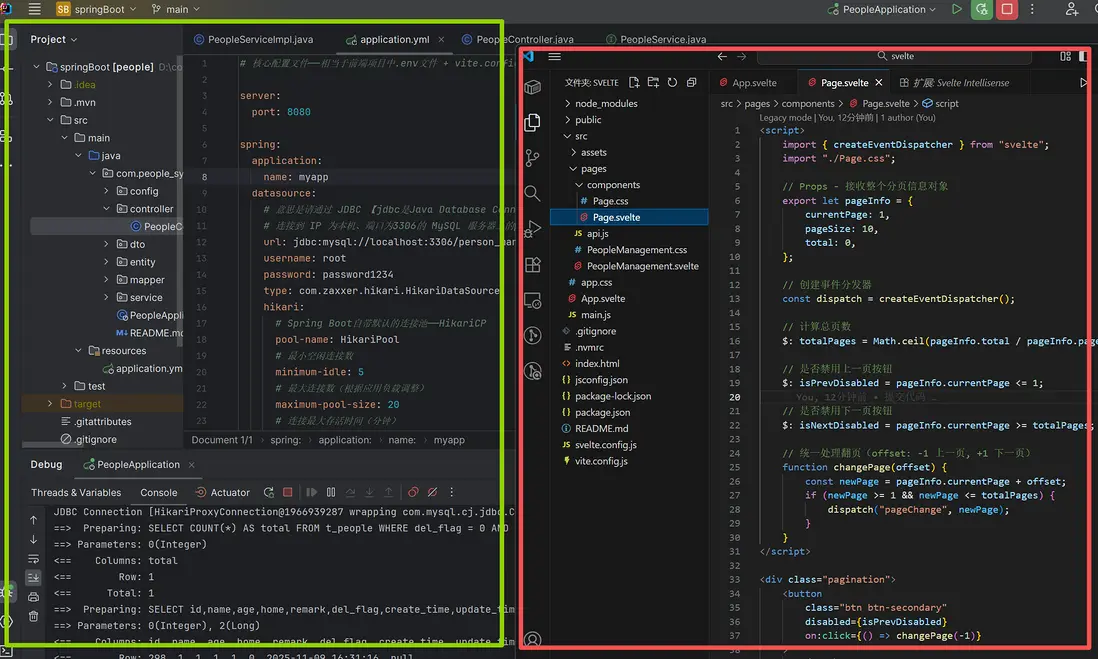
Task: Click the svelte search box in VS Code title bar
Action: pyautogui.click(x=895, y=56)
